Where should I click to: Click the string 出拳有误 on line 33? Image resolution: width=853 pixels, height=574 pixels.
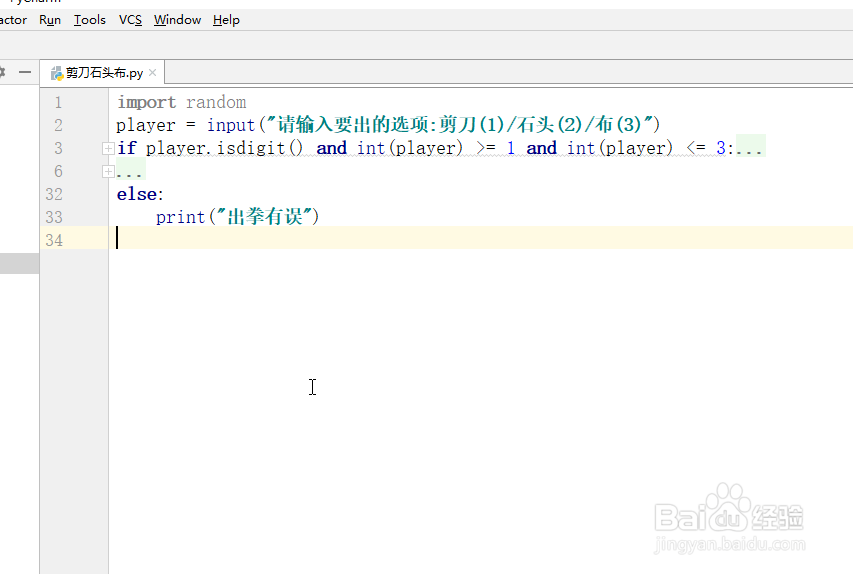pyautogui.click(x=265, y=217)
